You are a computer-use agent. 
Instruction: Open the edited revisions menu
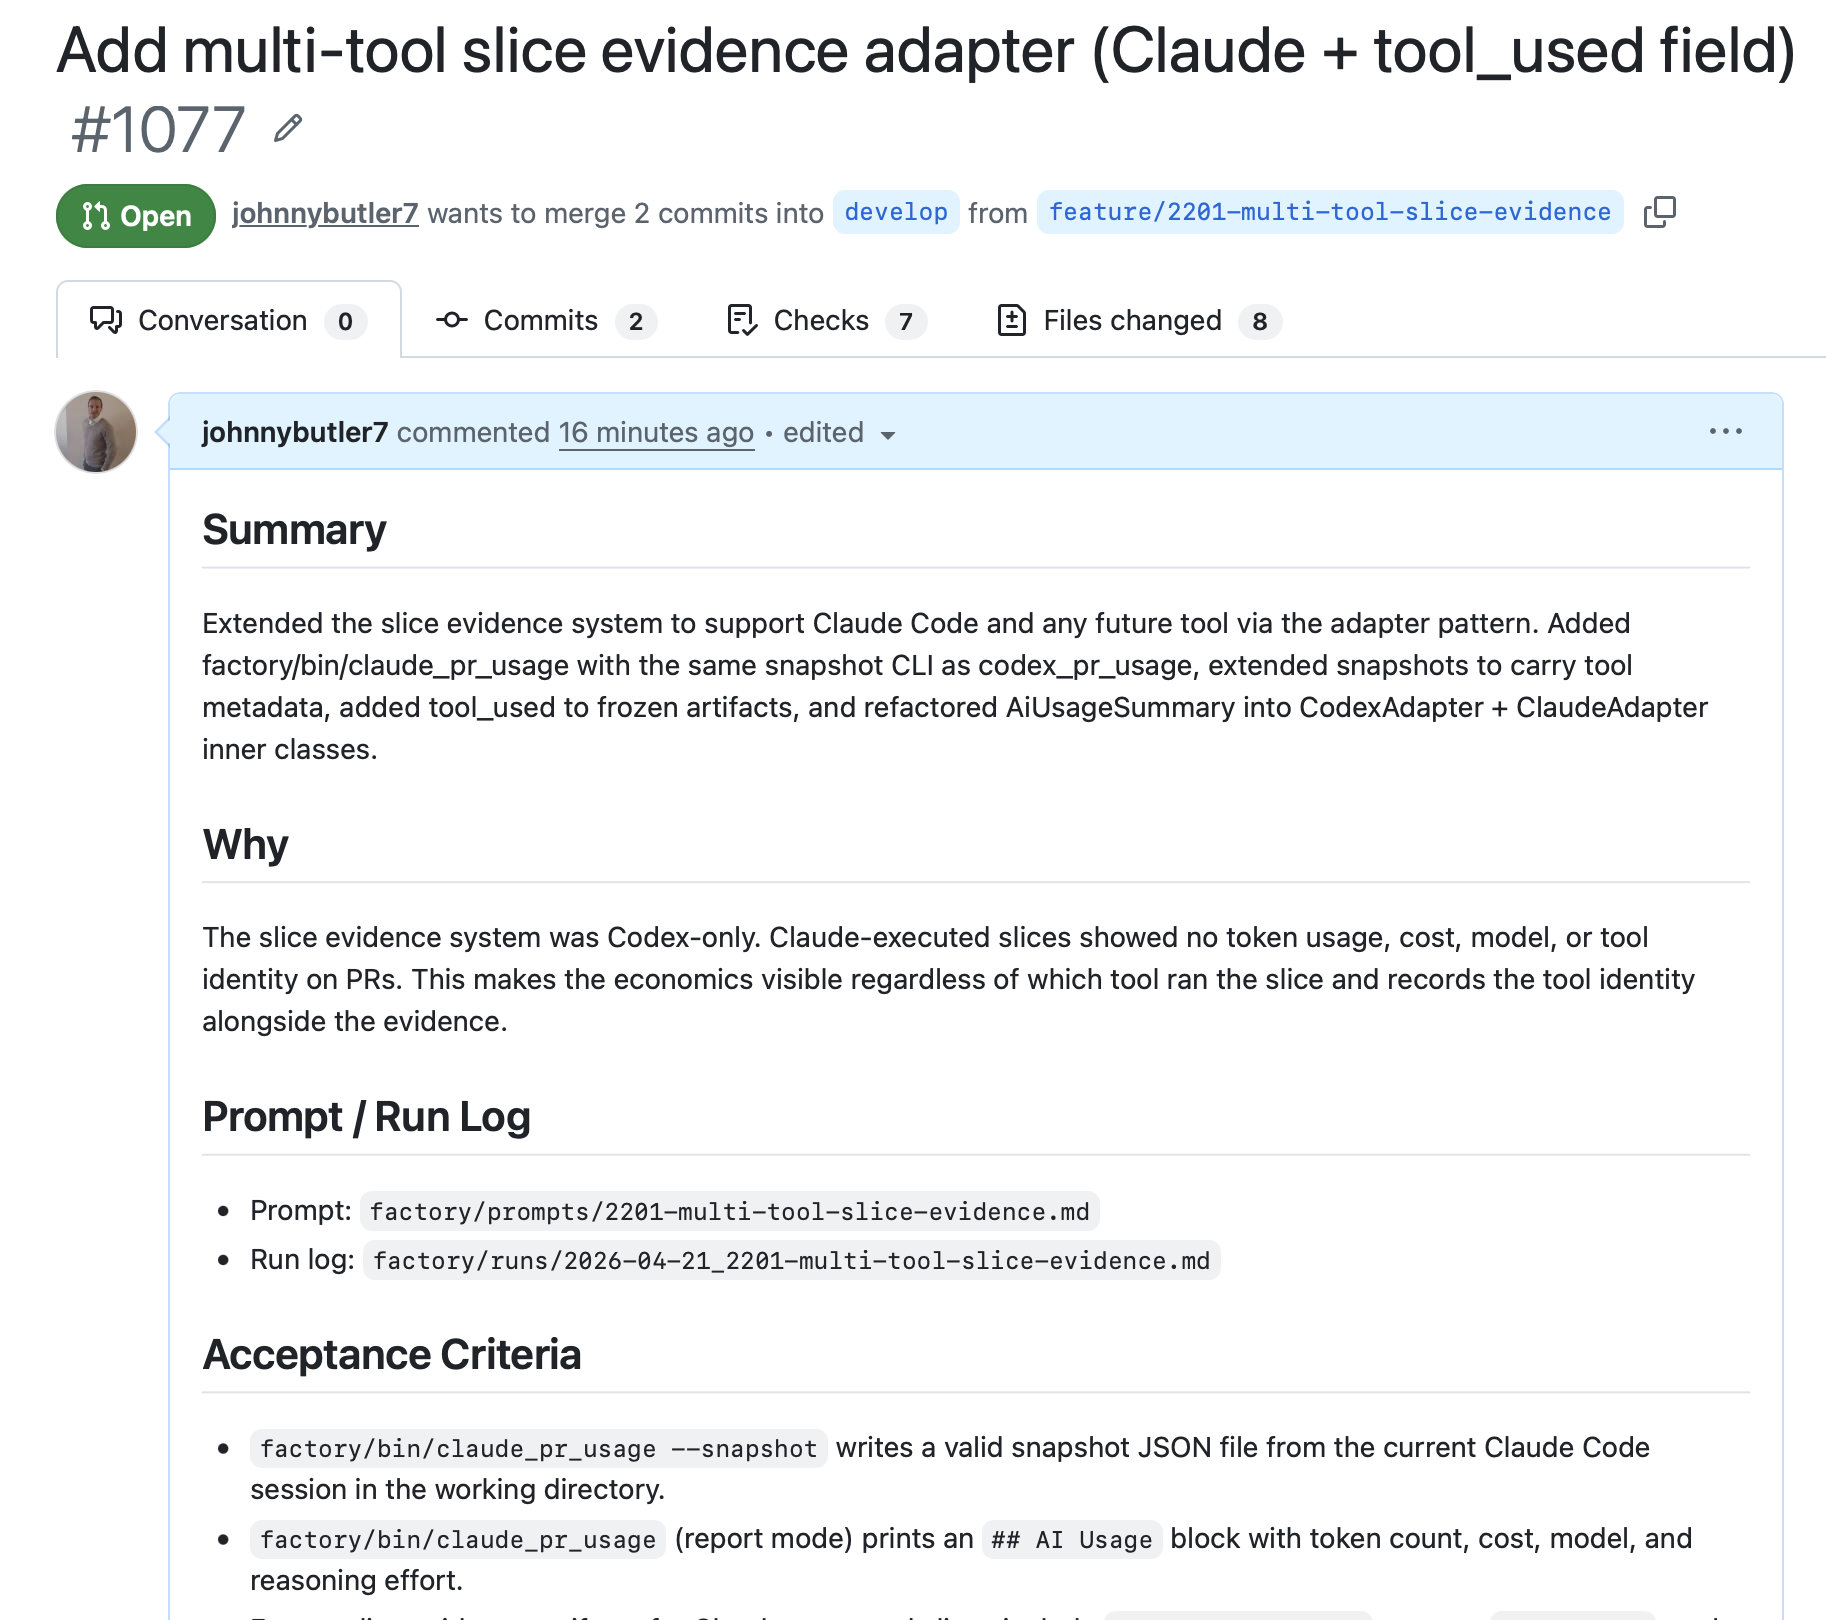pos(838,433)
